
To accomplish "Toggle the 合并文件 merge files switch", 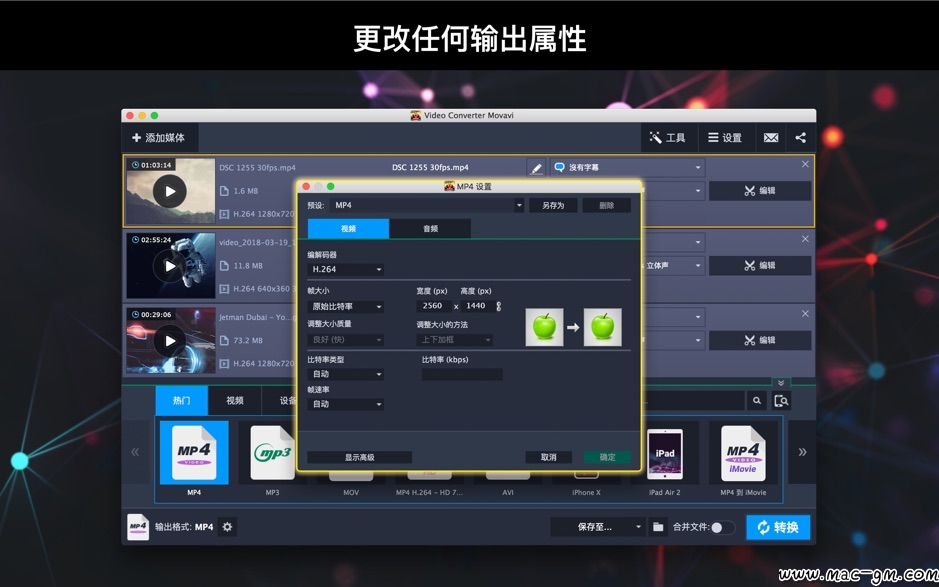I will (722, 528).
